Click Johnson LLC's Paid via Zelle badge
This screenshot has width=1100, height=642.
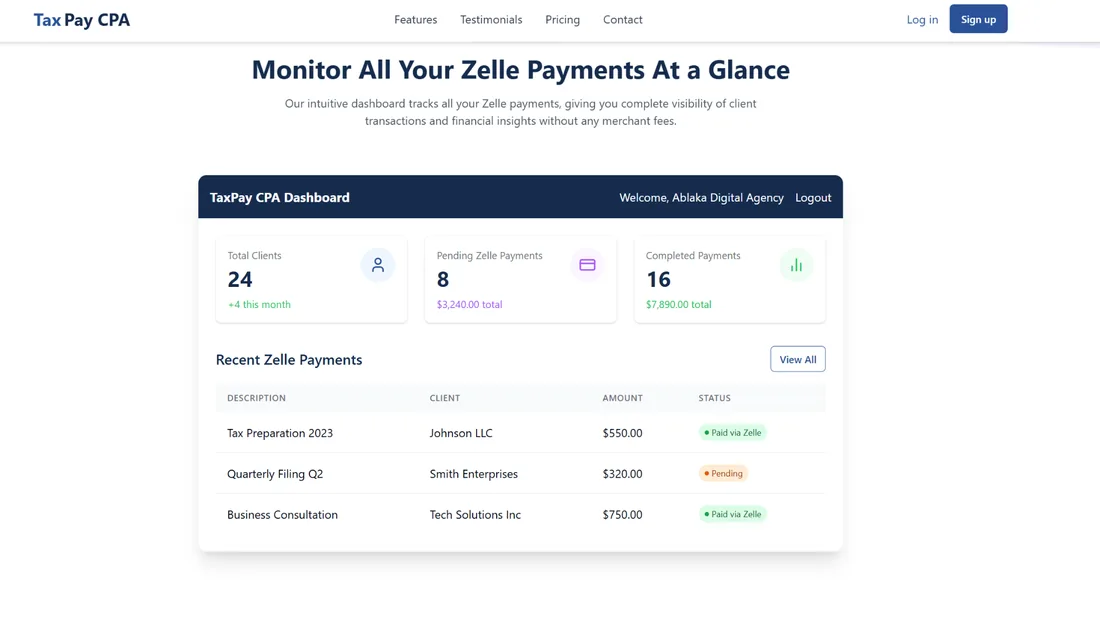[732, 433]
